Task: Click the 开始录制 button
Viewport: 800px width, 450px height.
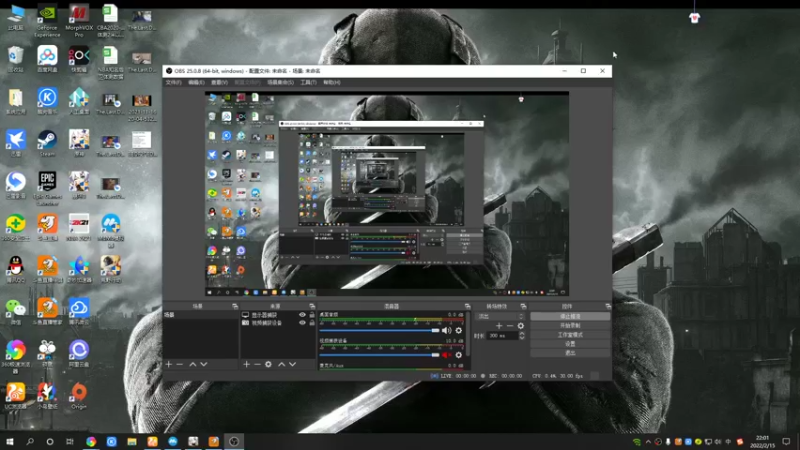Action: [x=570, y=326]
